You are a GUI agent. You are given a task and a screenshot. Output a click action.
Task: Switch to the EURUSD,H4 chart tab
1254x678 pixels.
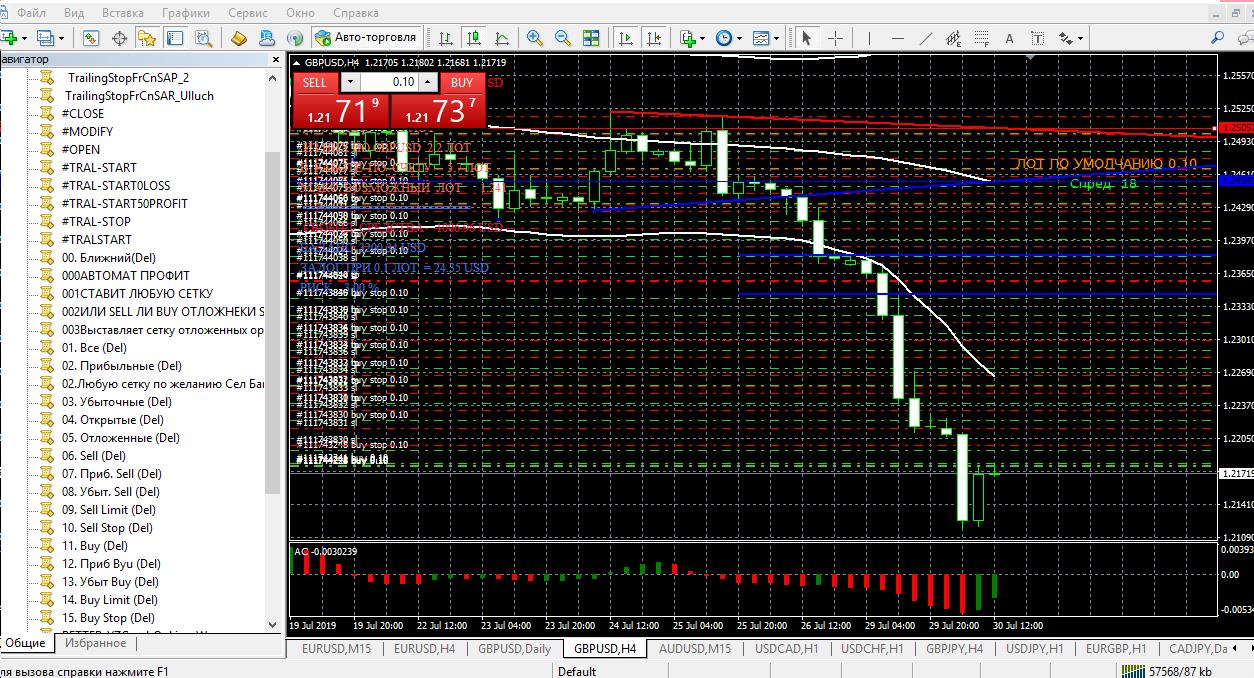(425, 648)
